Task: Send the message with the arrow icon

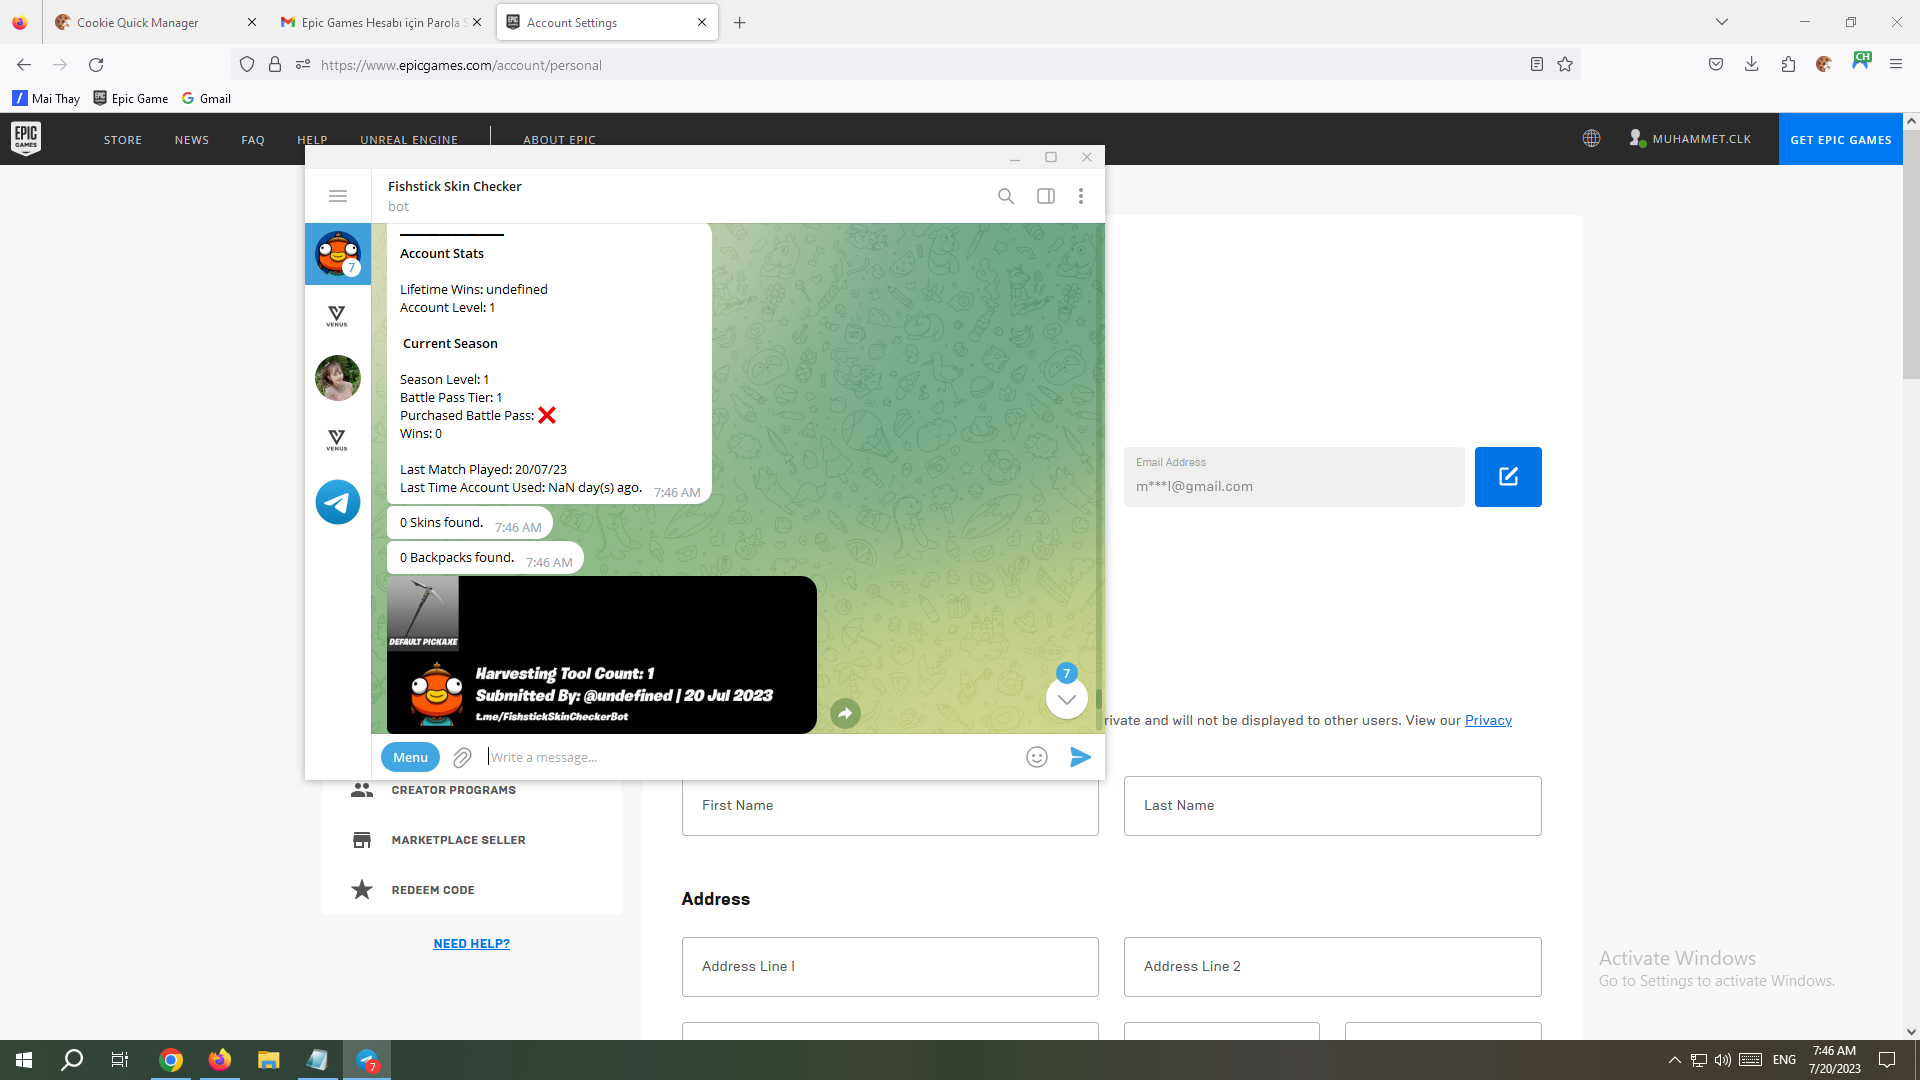Action: coord(1080,757)
